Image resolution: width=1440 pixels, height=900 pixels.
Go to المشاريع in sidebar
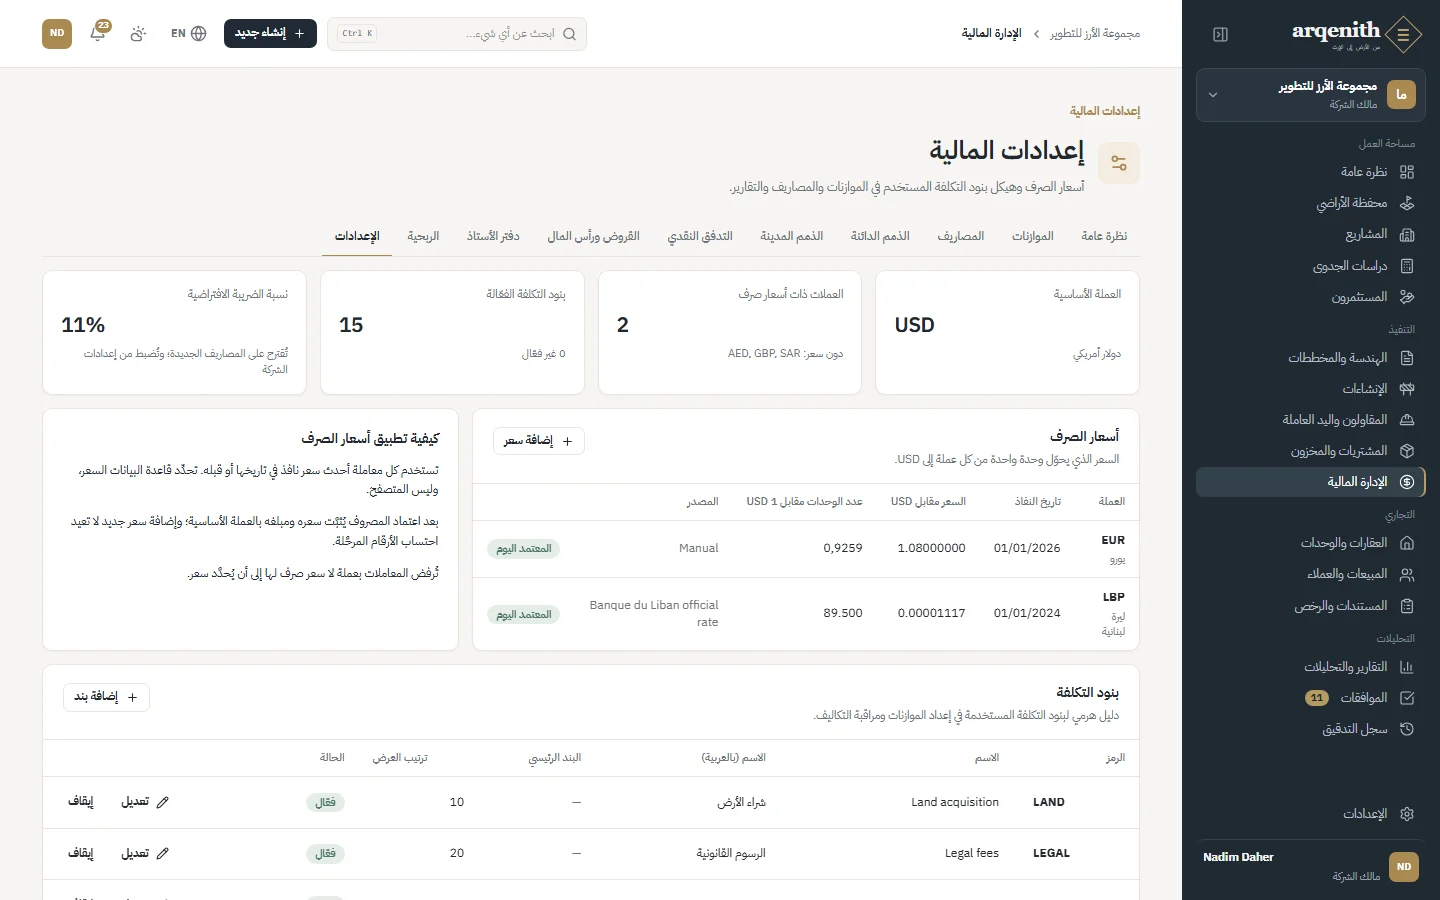[1310, 234]
